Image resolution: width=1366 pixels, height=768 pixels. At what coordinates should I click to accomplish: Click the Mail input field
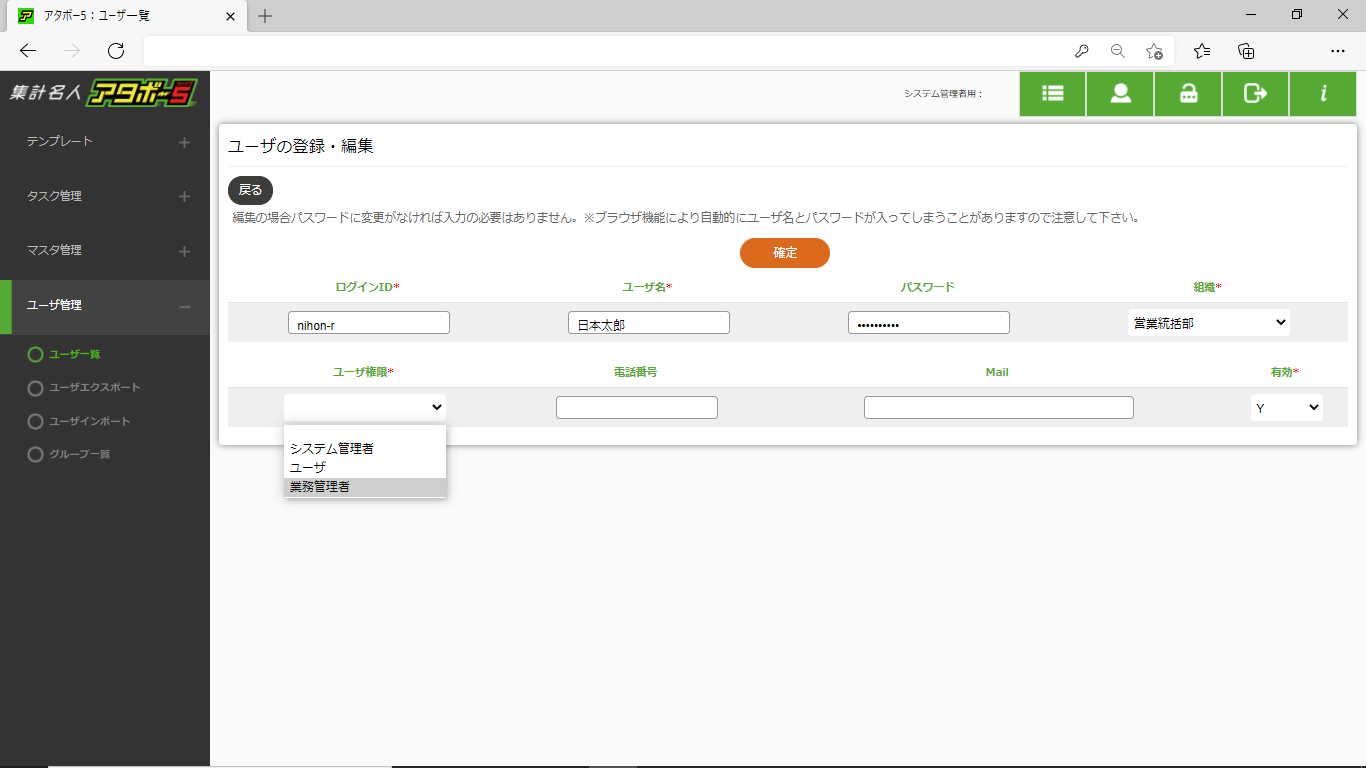[999, 407]
